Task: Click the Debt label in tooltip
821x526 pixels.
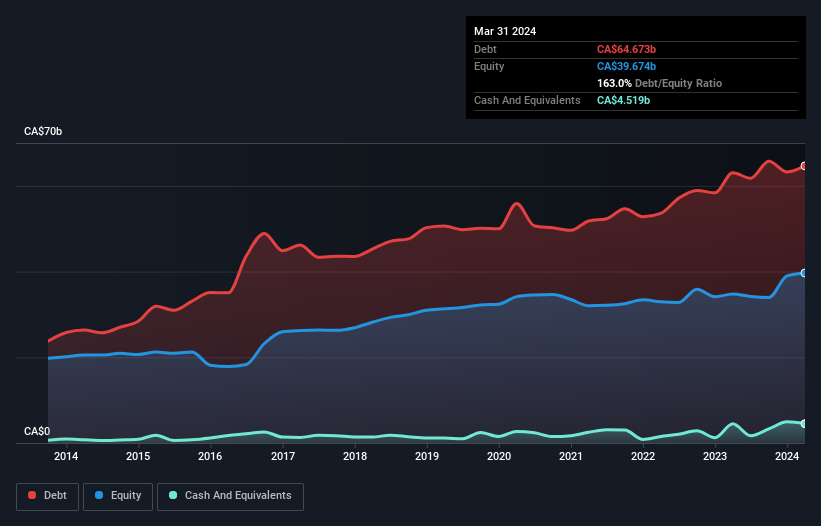Action: click(485, 49)
